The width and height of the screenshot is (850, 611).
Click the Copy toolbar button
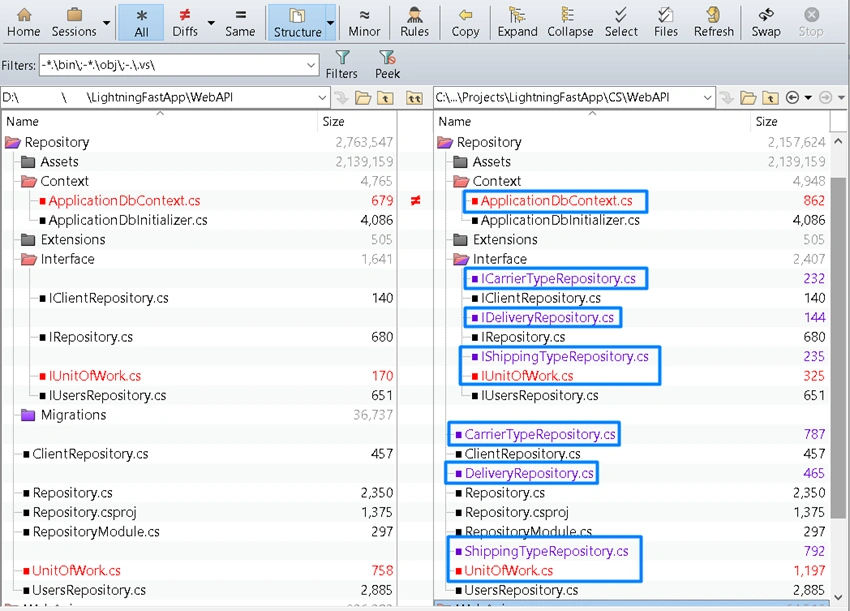pos(465,22)
